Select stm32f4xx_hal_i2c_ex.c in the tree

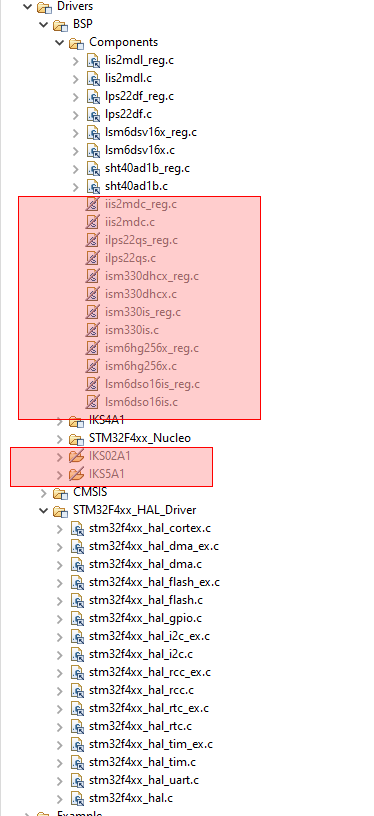(x=149, y=636)
